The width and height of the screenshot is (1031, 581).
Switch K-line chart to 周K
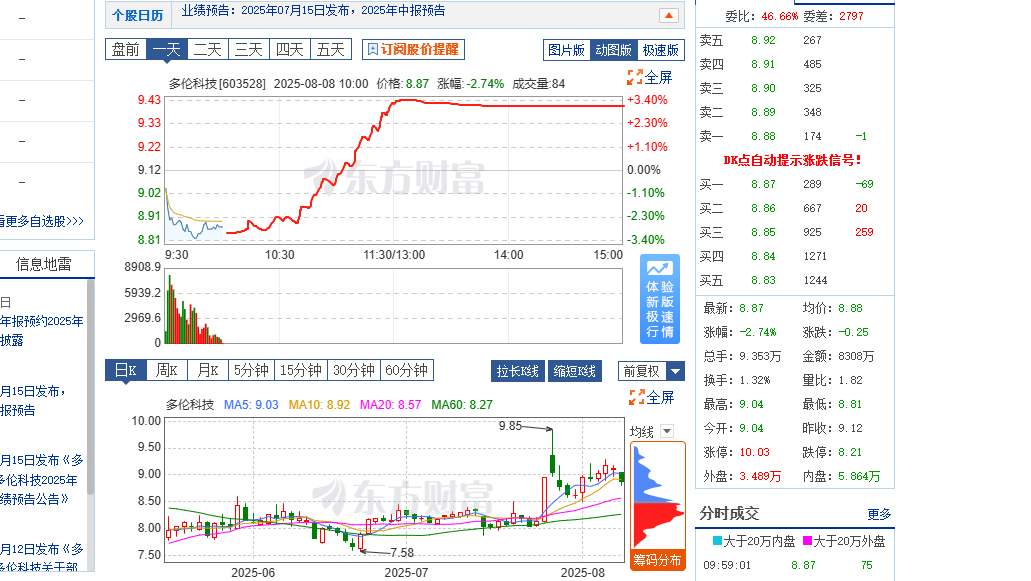click(x=166, y=370)
